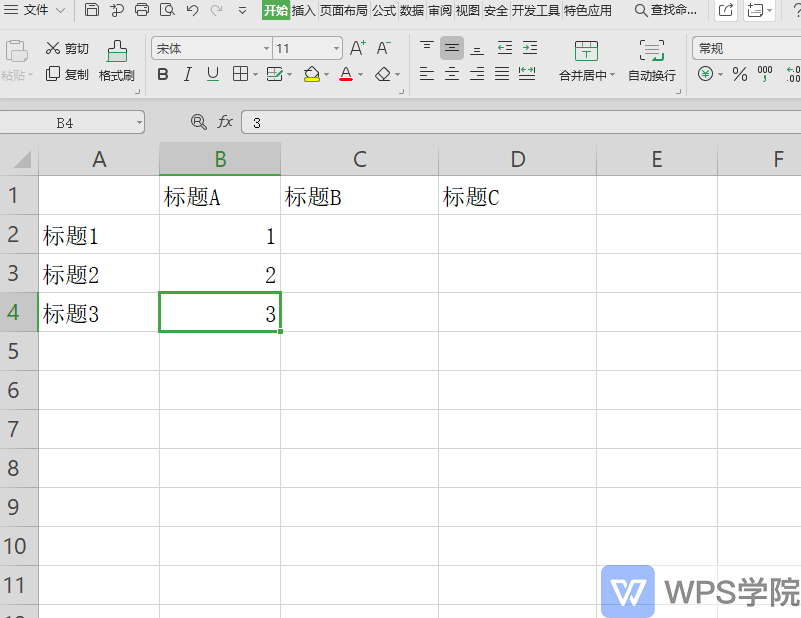Align text to middle vertically
The width and height of the screenshot is (801, 618).
(x=452, y=48)
